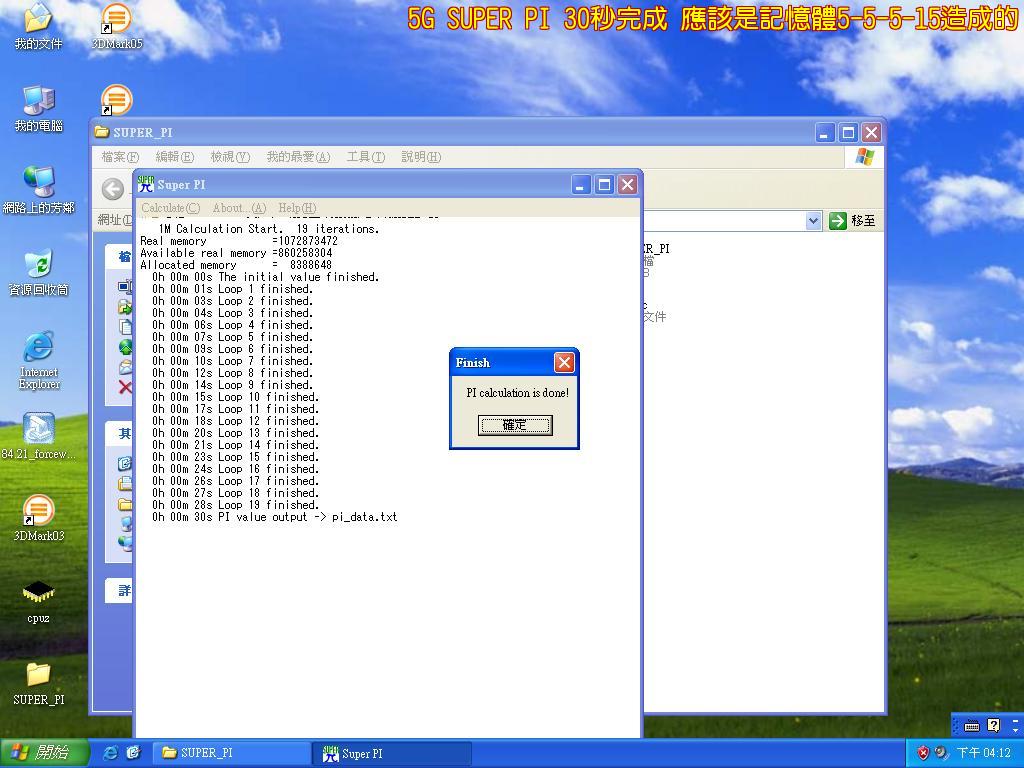This screenshot has height=768, width=1024.
Task: Click the 開始 Start button
Action: 43,753
